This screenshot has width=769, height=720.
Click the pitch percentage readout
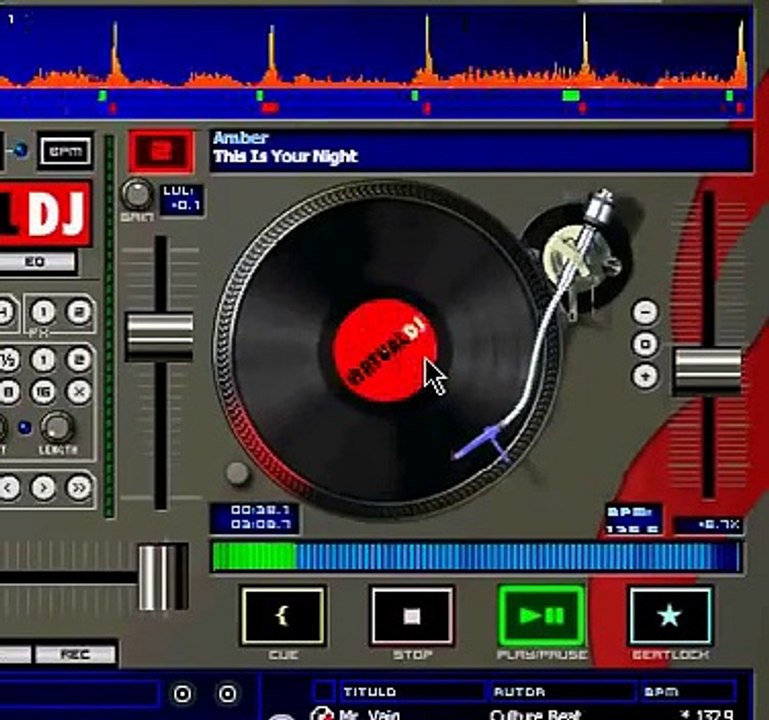pos(708,525)
